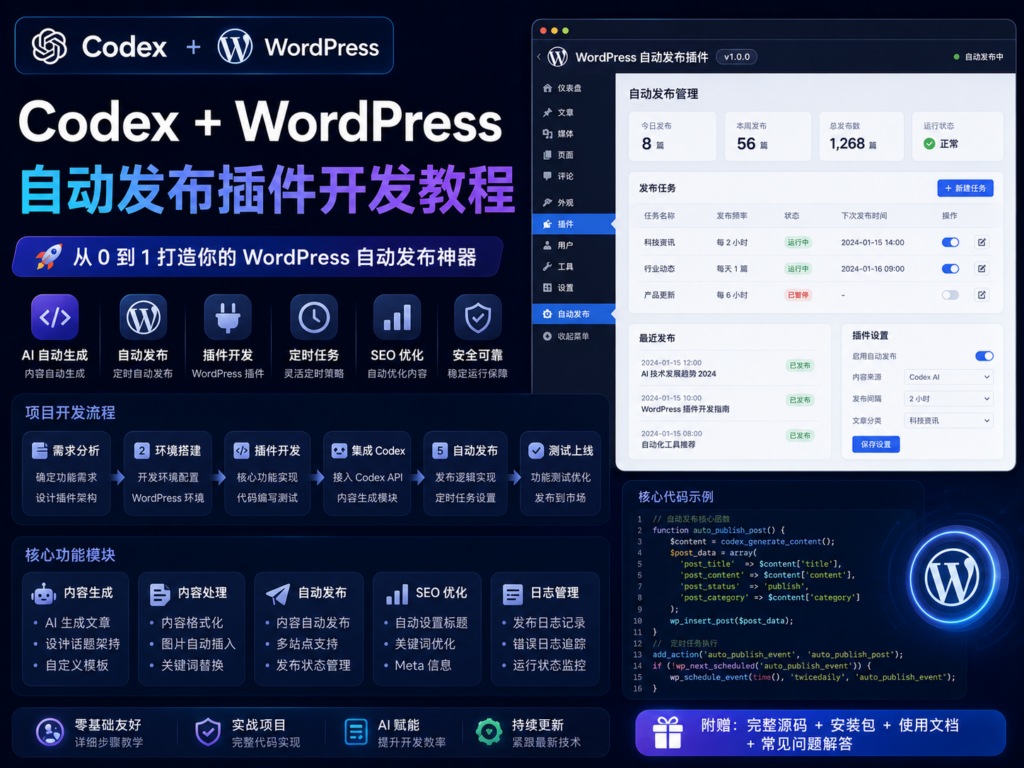Viewport: 1024px width, 768px height.
Task: Click the 需求分析 workflow step card
Action: point(67,473)
